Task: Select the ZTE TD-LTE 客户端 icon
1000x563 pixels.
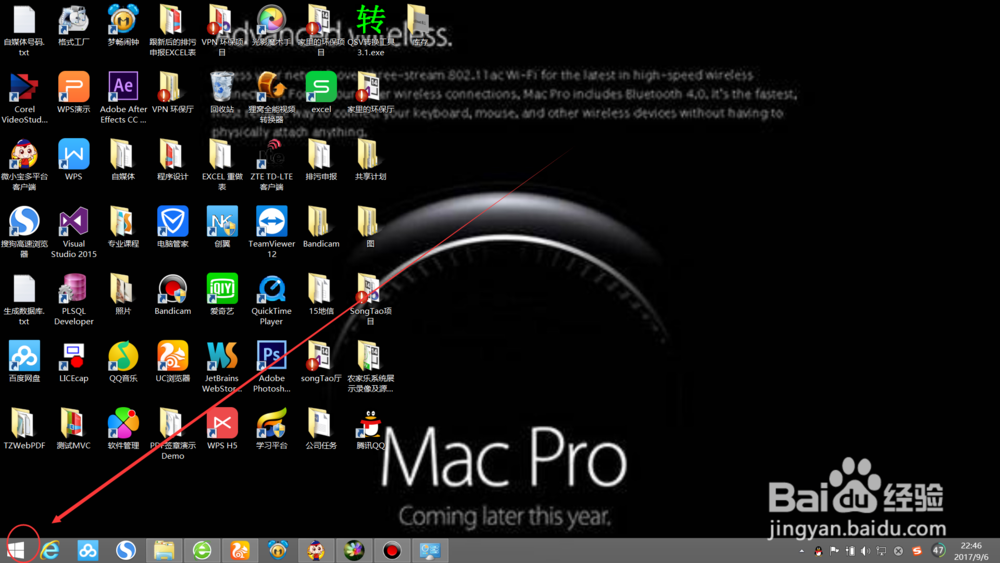Action: coord(271,165)
